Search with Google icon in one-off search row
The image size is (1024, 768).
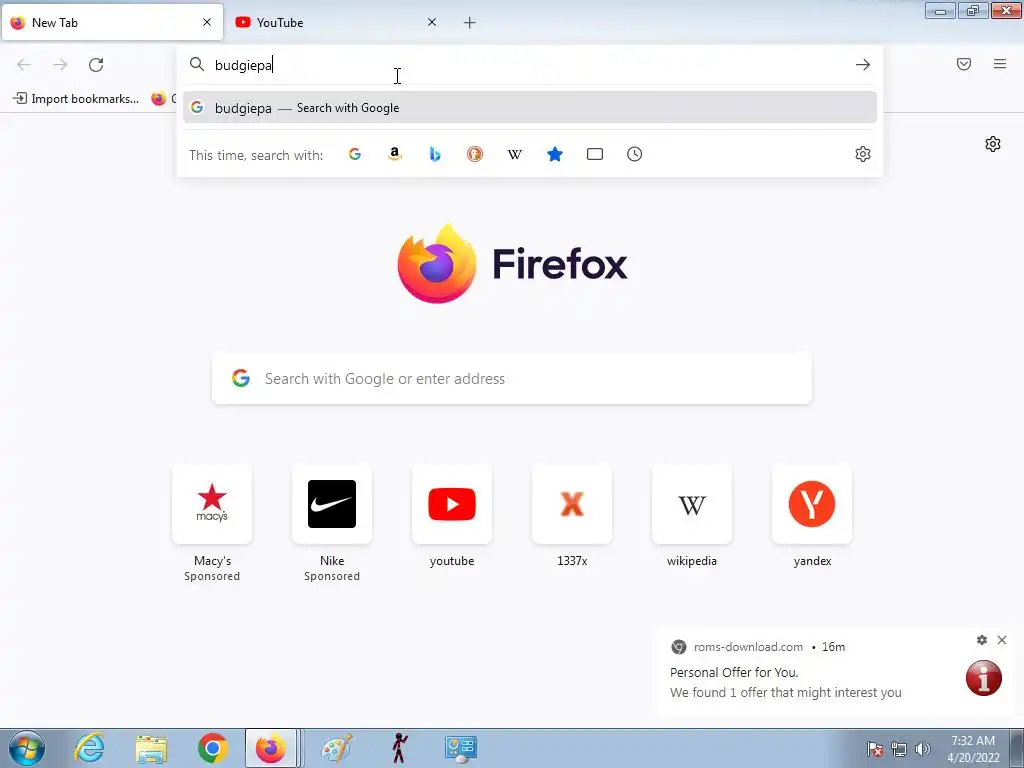[x=355, y=154]
